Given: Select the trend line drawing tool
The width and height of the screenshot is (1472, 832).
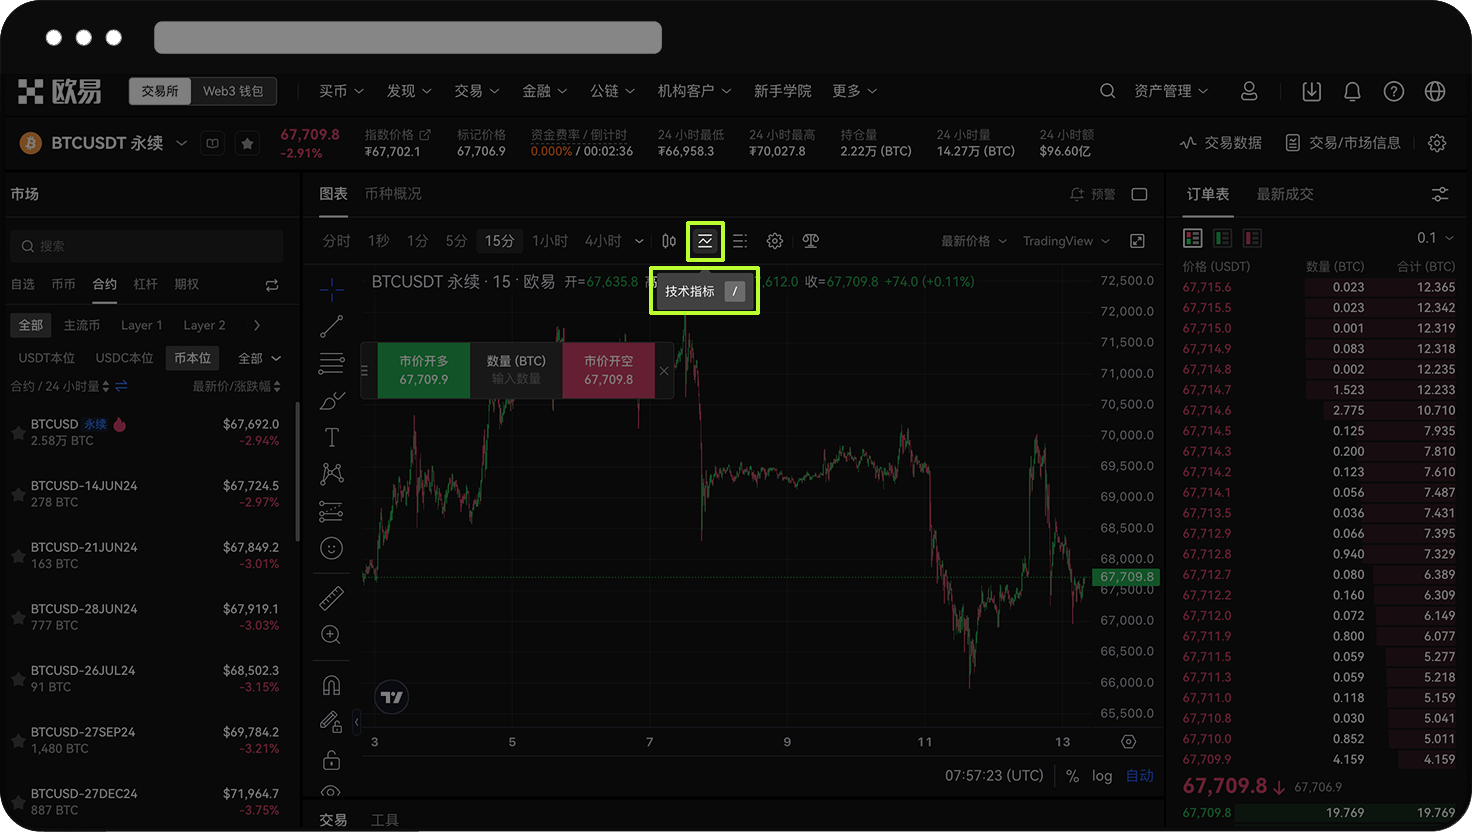Looking at the screenshot, I should pos(332,326).
